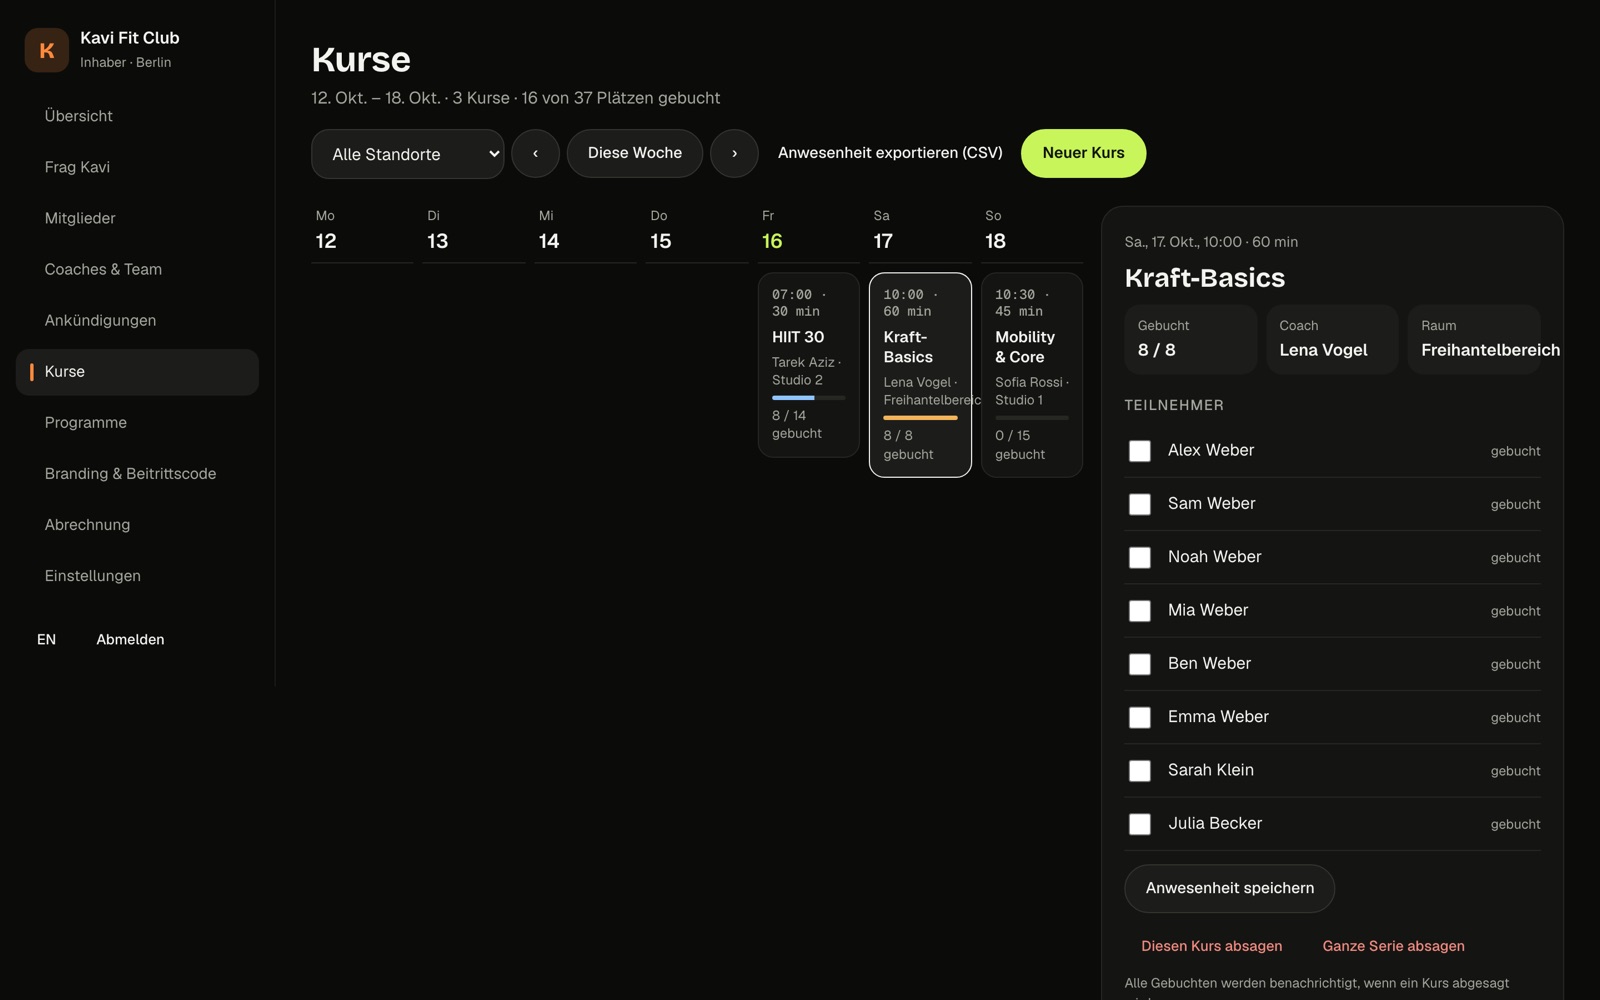Create a Neuer Kurs

(x=1083, y=153)
